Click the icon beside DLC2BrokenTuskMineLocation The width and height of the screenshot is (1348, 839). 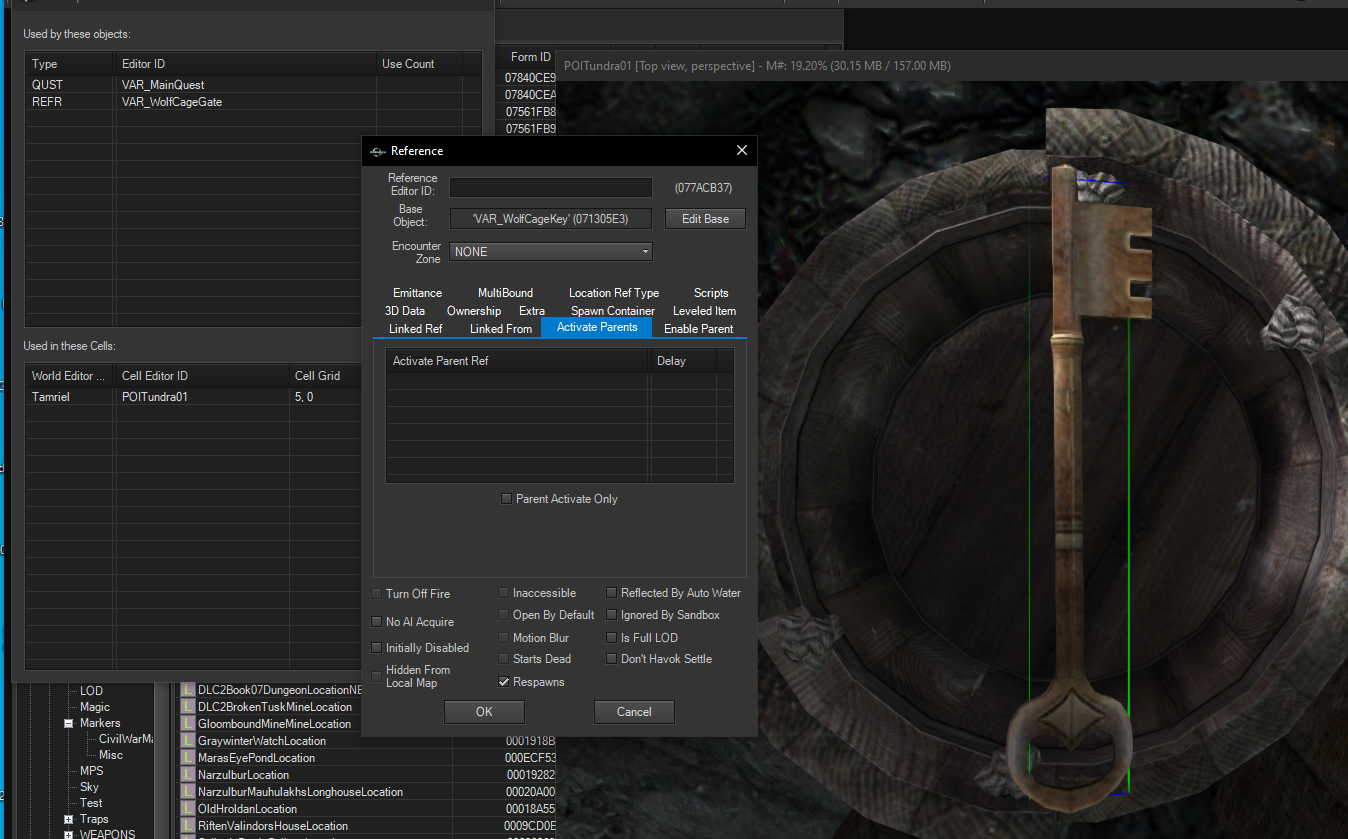[x=188, y=707]
